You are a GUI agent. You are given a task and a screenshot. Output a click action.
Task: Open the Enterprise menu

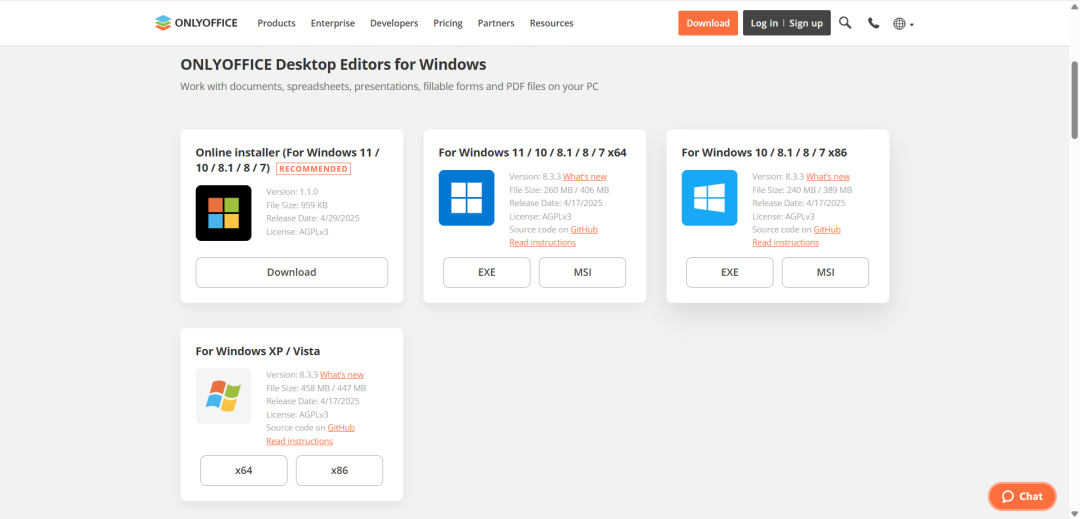pyautogui.click(x=333, y=23)
